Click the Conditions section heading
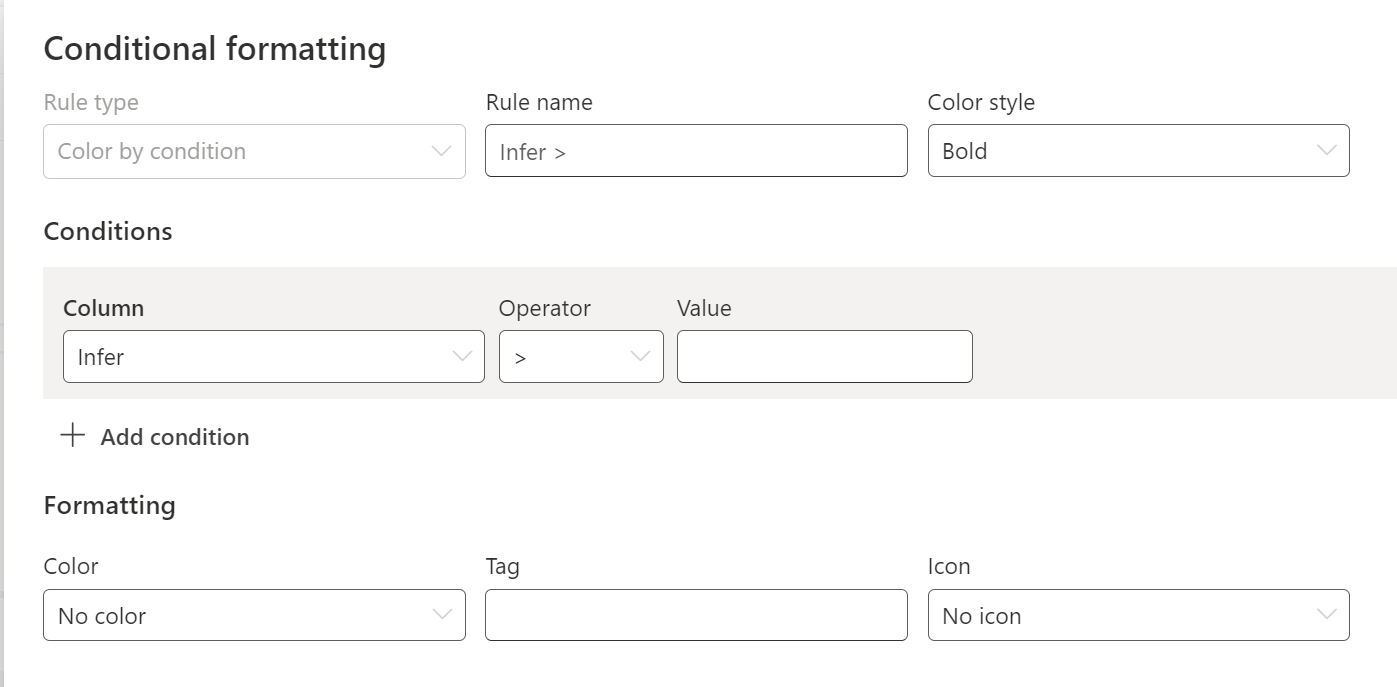Image resolution: width=1397 pixels, height=687 pixels. pos(107,231)
